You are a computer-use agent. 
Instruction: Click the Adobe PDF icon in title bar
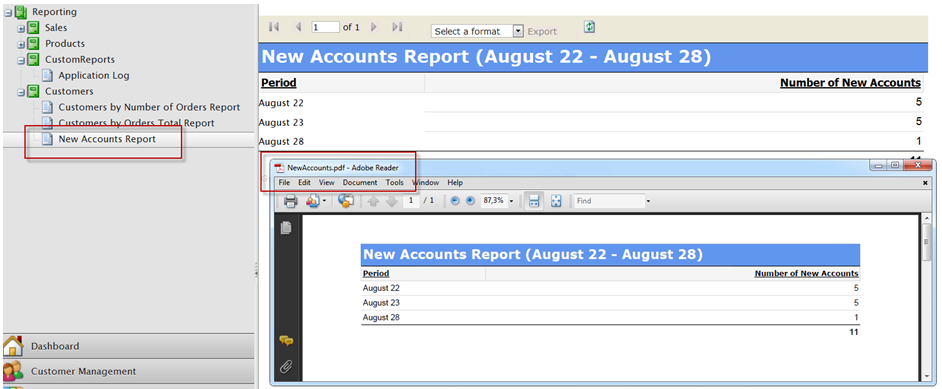pos(279,168)
